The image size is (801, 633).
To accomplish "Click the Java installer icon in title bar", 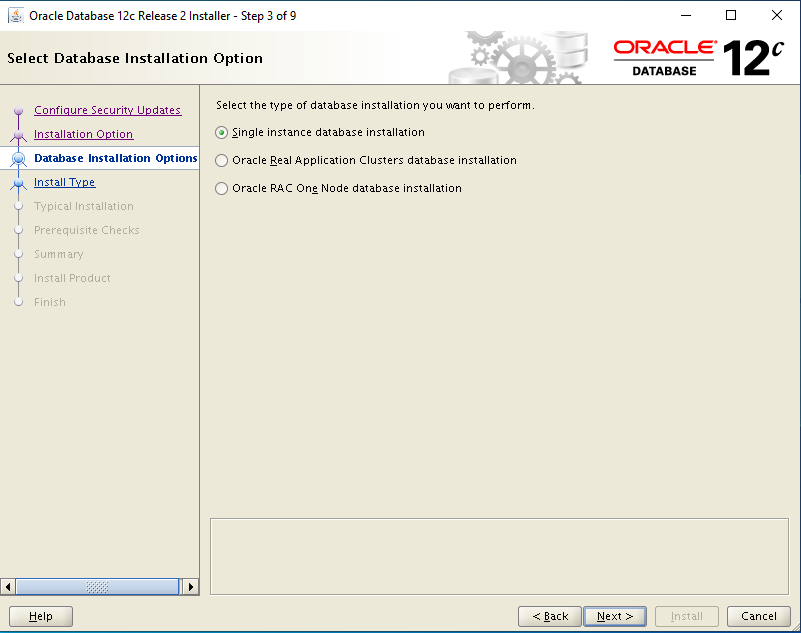I will (x=16, y=16).
